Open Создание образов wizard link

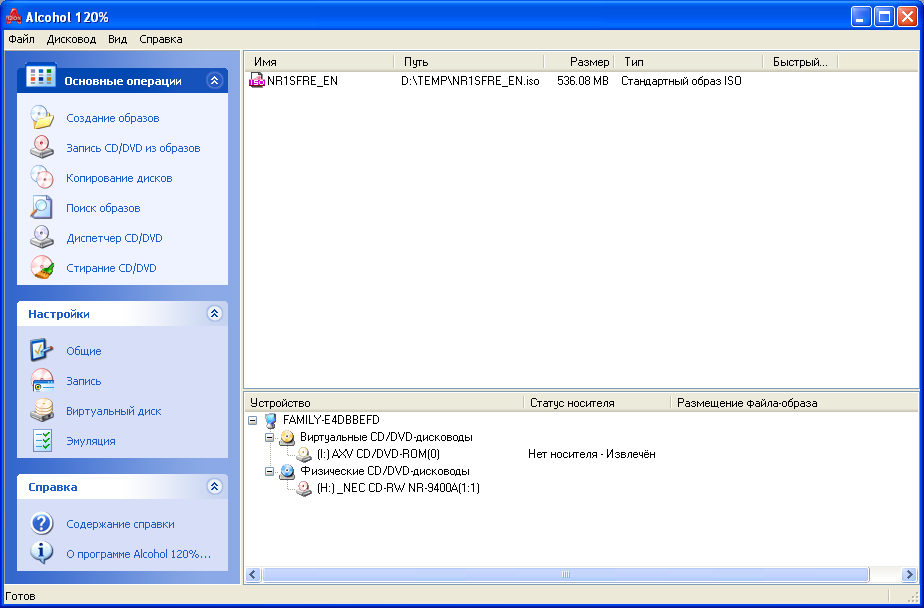pos(113,118)
